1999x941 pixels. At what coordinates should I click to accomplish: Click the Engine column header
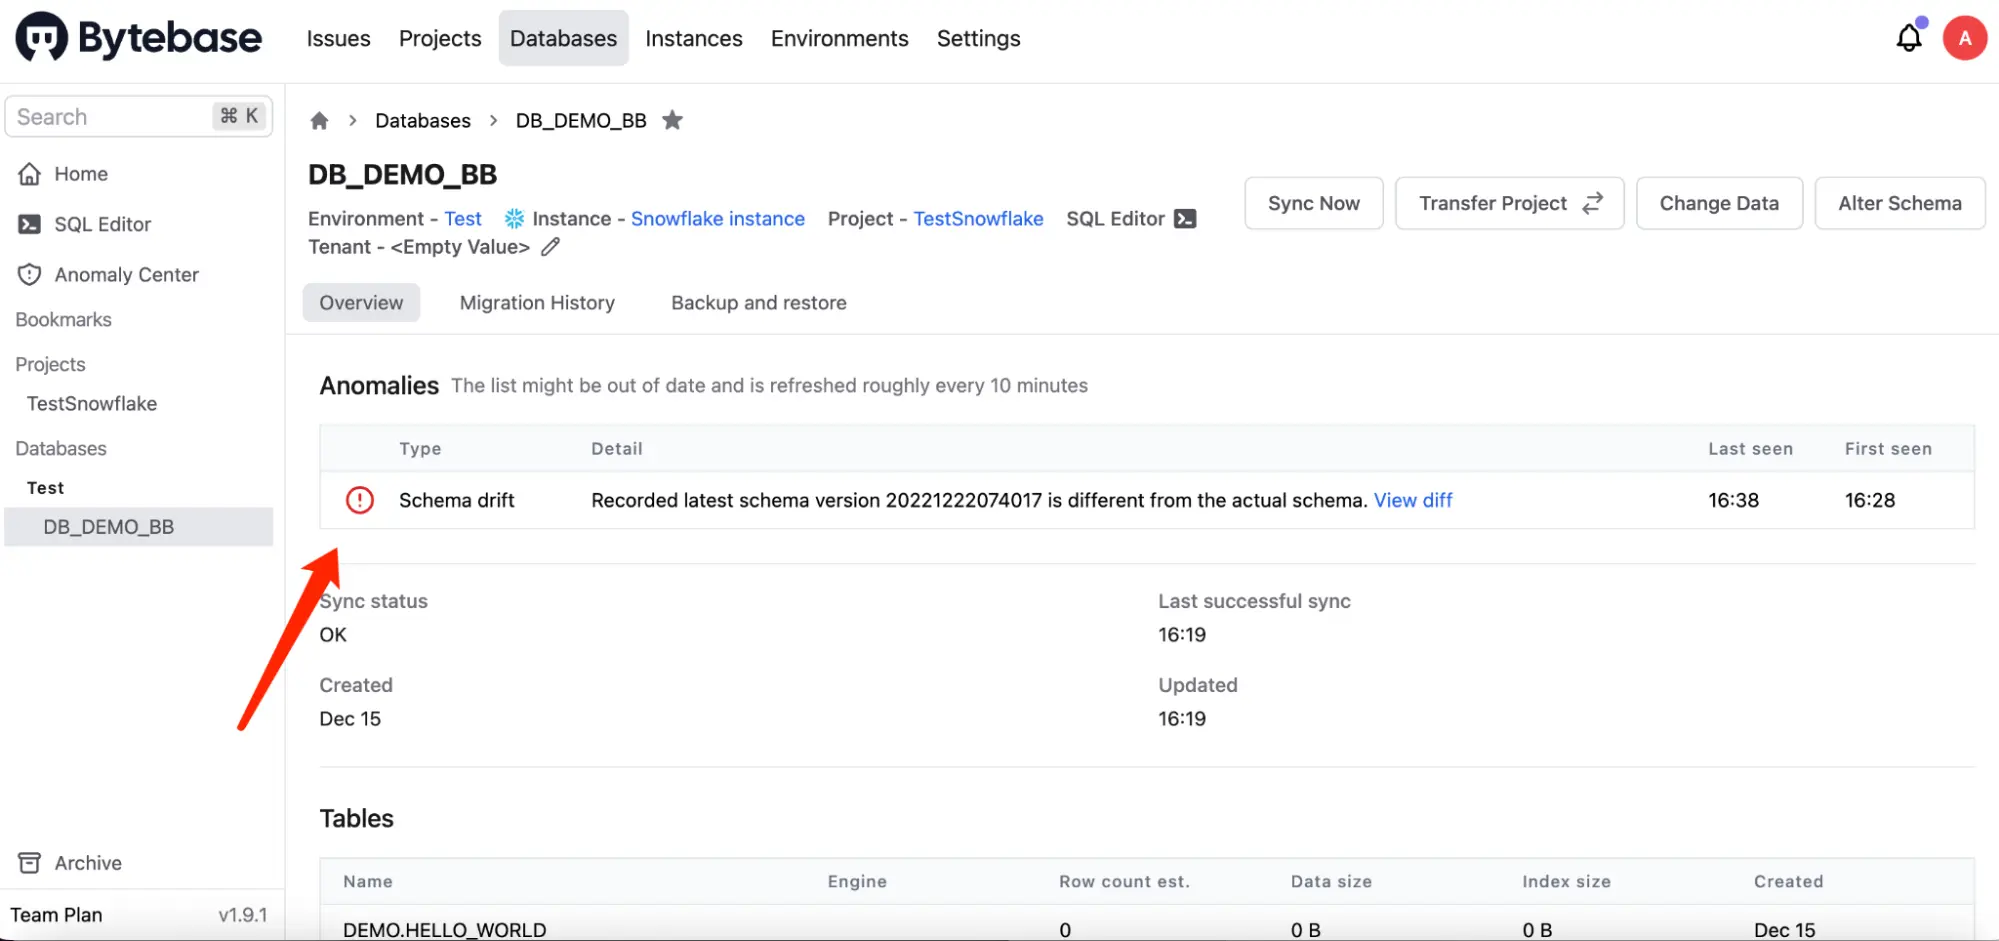[857, 882]
